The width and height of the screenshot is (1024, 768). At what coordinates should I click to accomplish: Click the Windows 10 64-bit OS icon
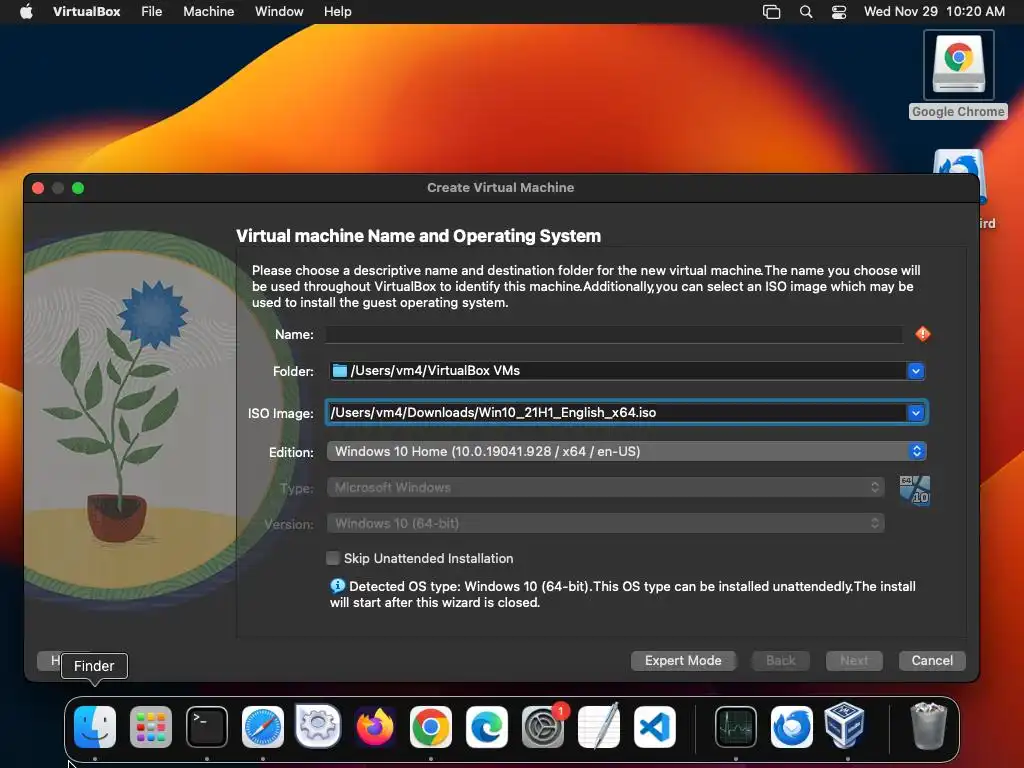(x=914, y=490)
